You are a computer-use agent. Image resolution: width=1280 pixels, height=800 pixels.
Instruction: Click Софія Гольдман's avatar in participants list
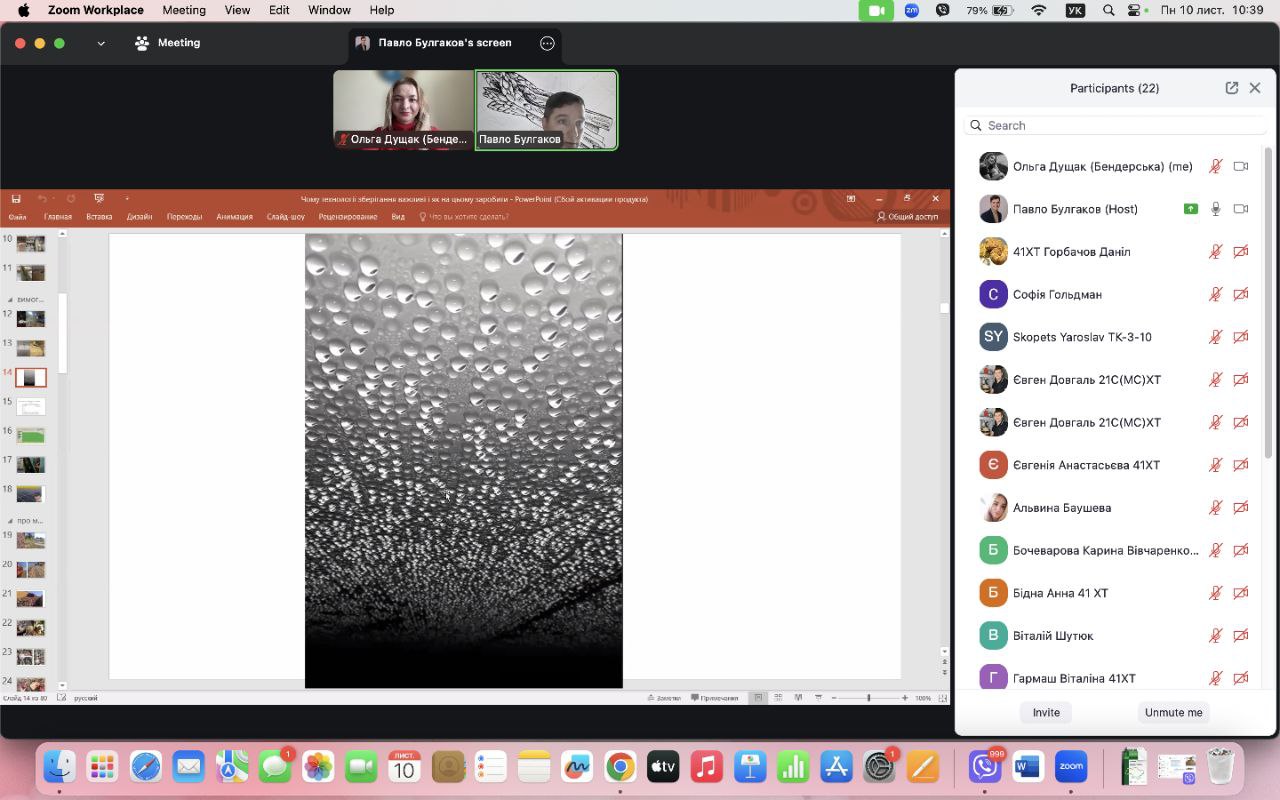(x=993, y=294)
